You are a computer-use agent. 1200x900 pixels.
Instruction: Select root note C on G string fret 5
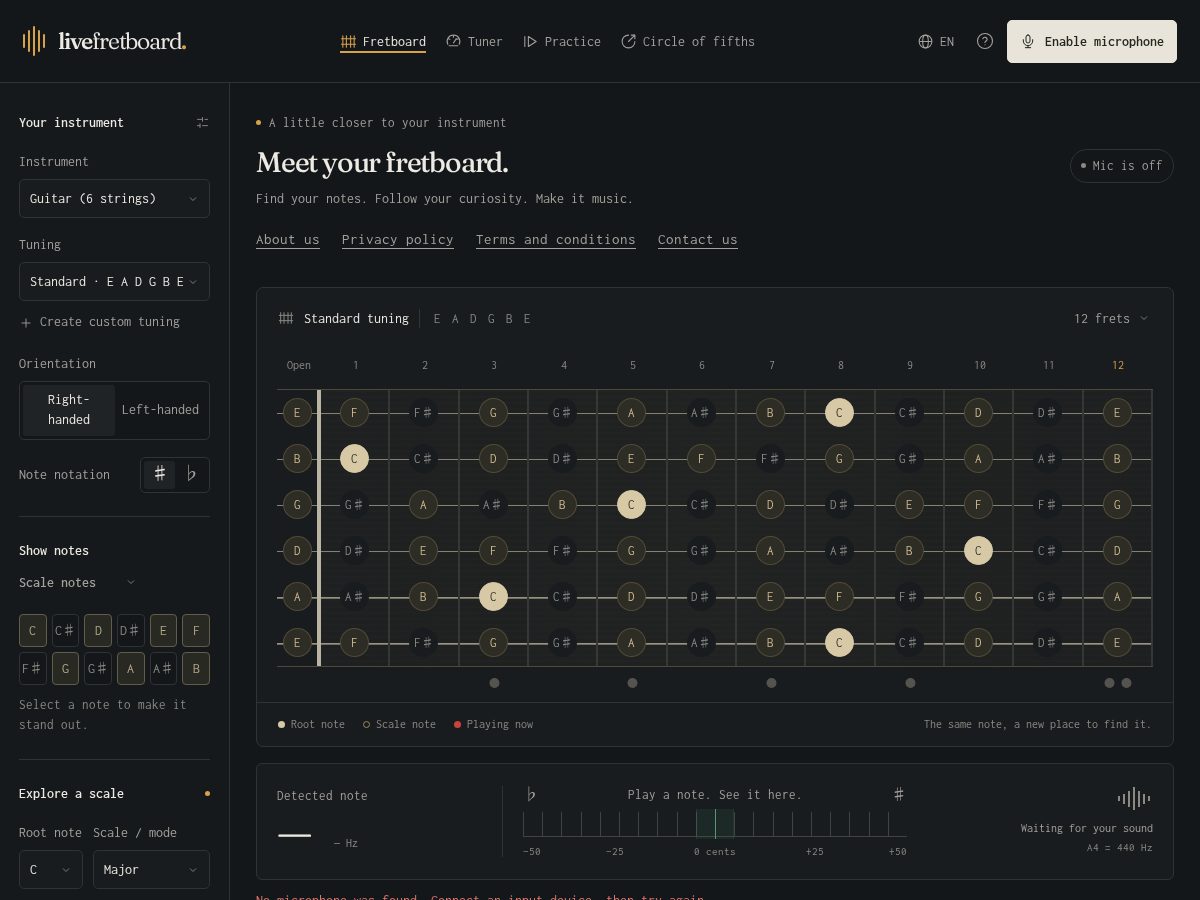631,504
